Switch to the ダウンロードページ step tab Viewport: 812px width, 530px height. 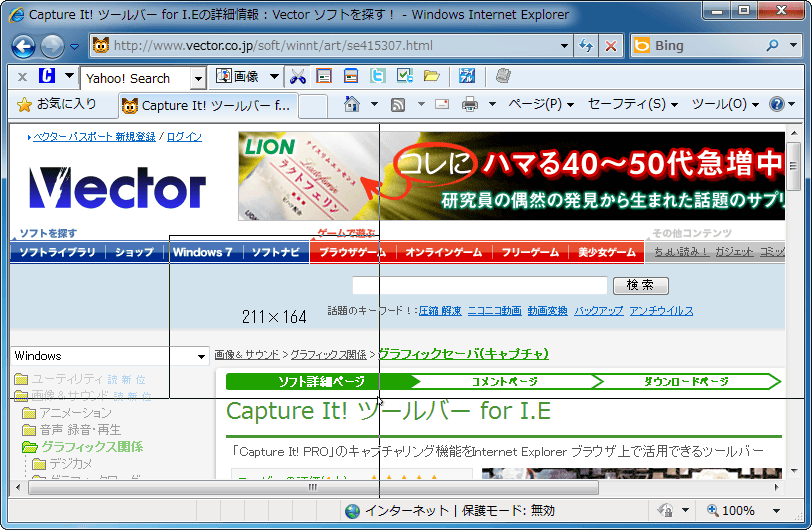pyautogui.click(x=686, y=382)
